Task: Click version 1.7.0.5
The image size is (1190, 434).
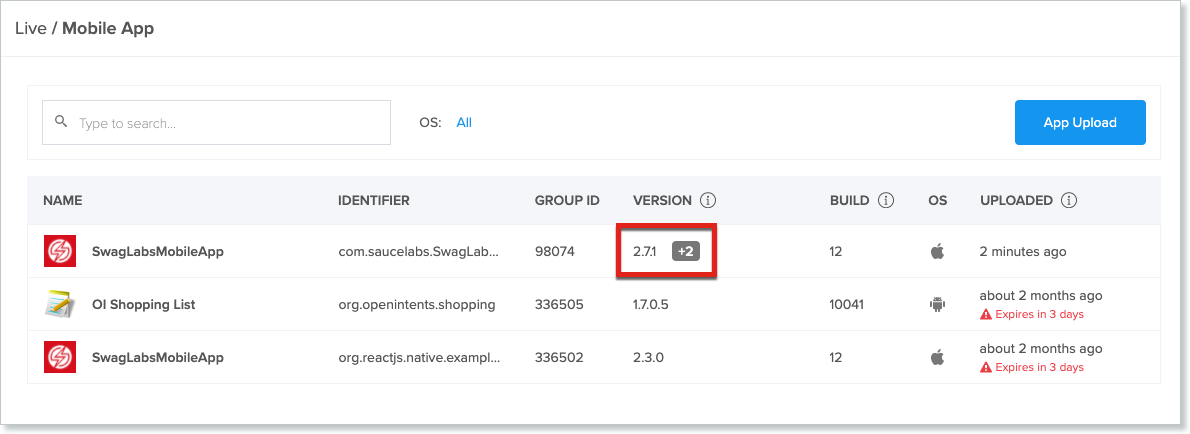Action: pyautogui.click(x=651, y=304)
